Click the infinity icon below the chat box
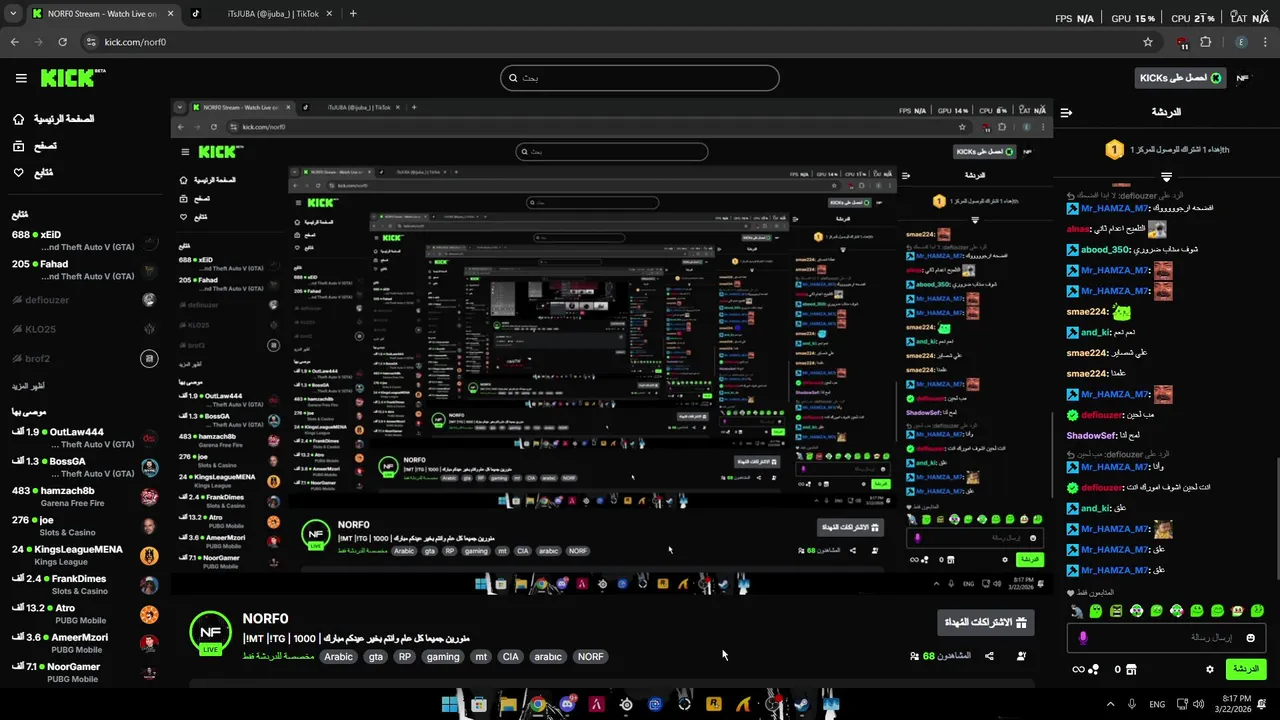The height and width of the screenshot is (720, 1280). point(1079,669)
